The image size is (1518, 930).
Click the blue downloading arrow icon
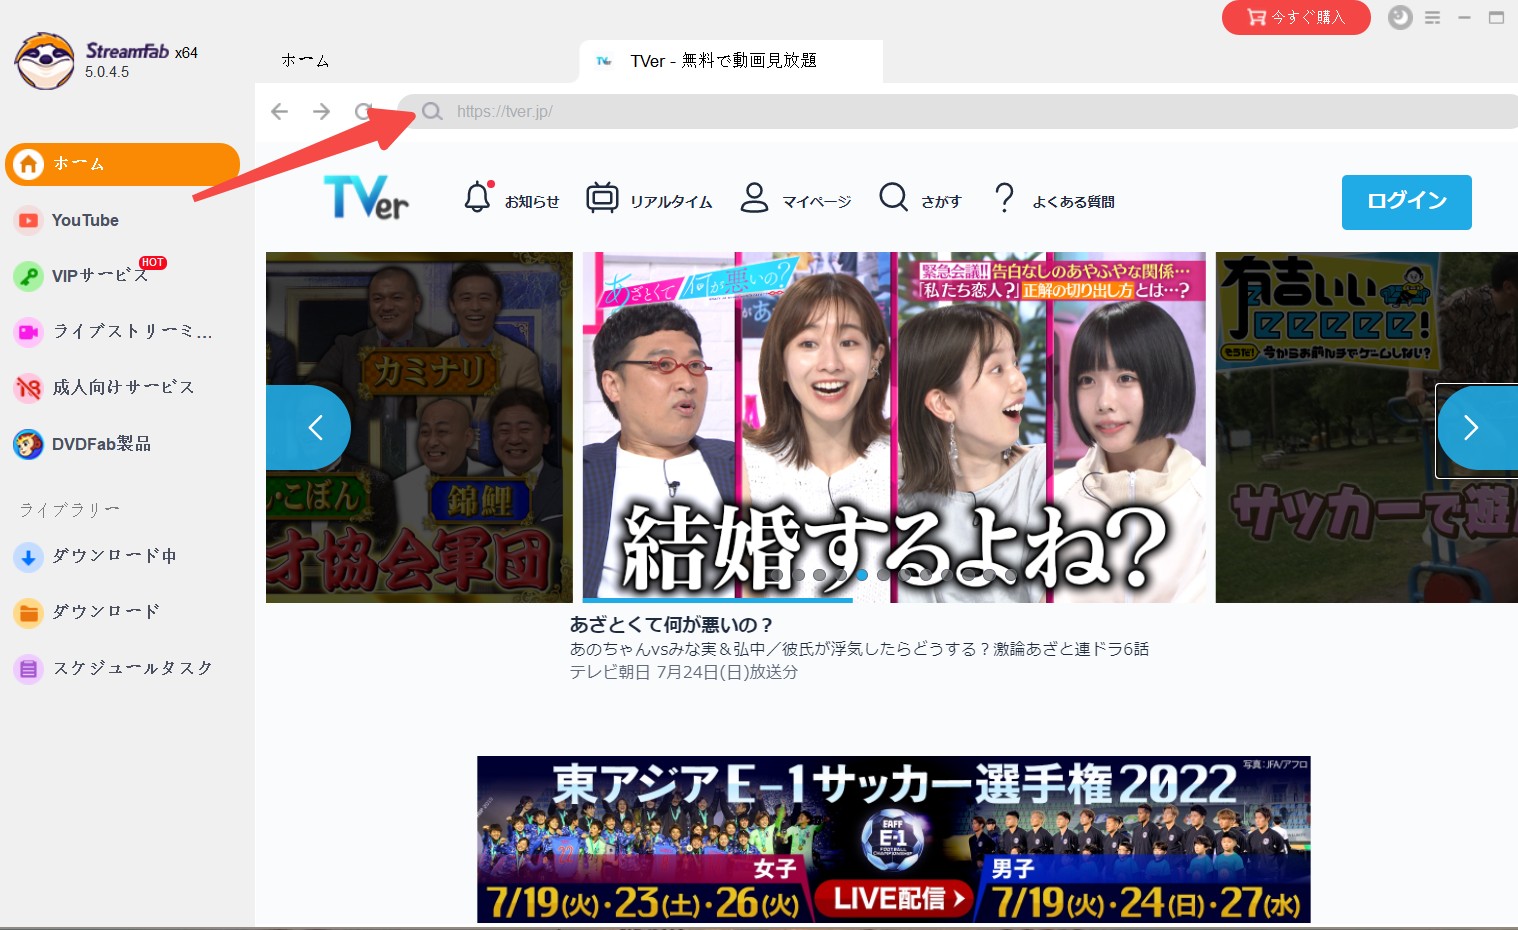click(x=28, y=557)
